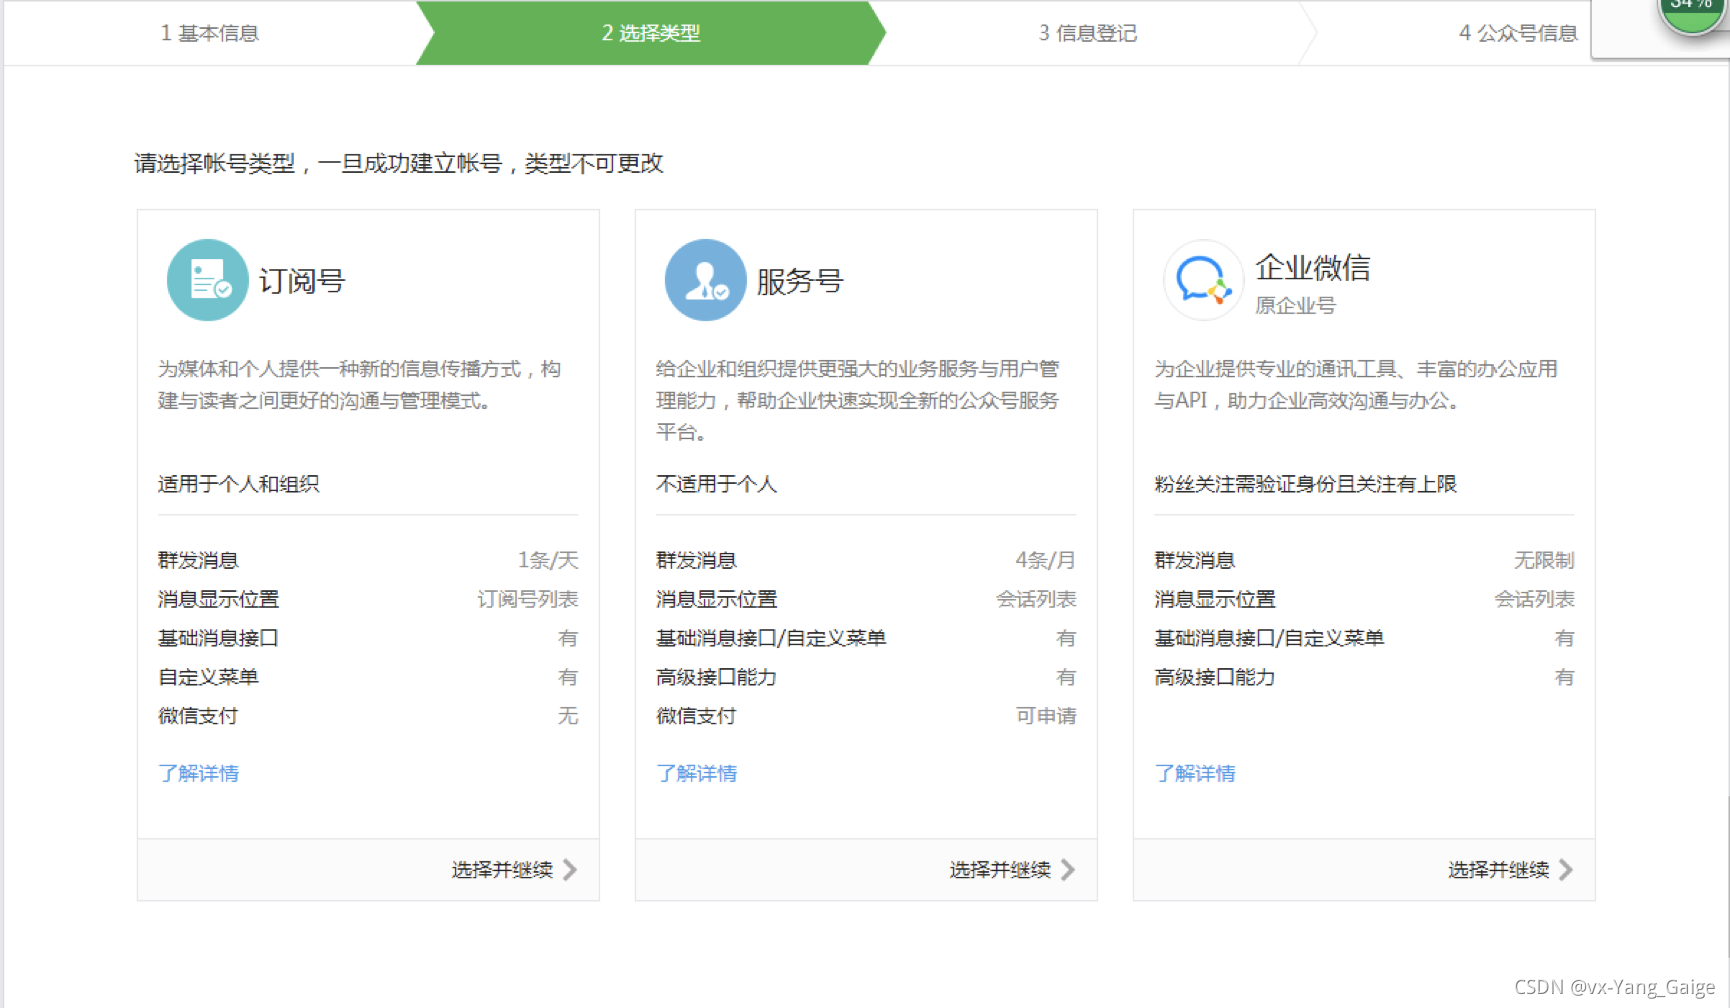The image size is (1730, 1008).
Task: Open step 4 公众号信息
Action: (x=1518, y=33)
